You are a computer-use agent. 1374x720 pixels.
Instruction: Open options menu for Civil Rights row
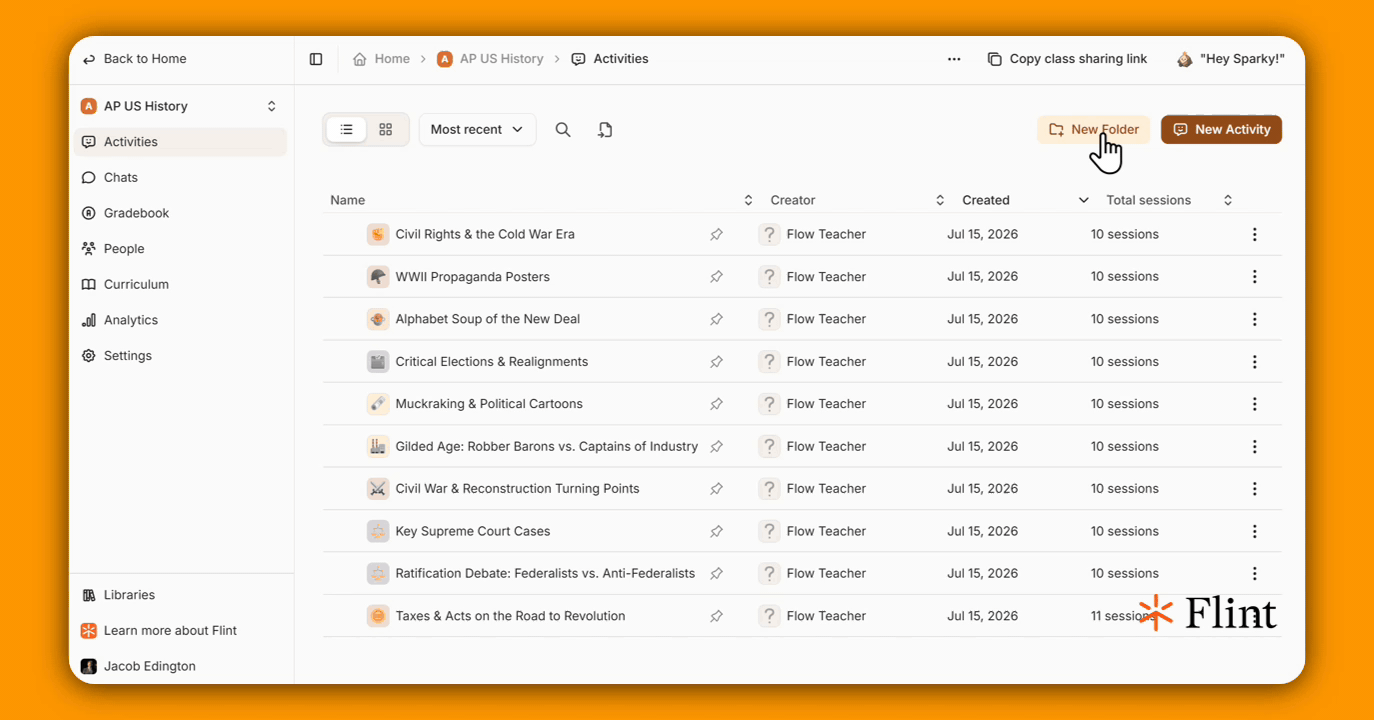click(1254, 235)
